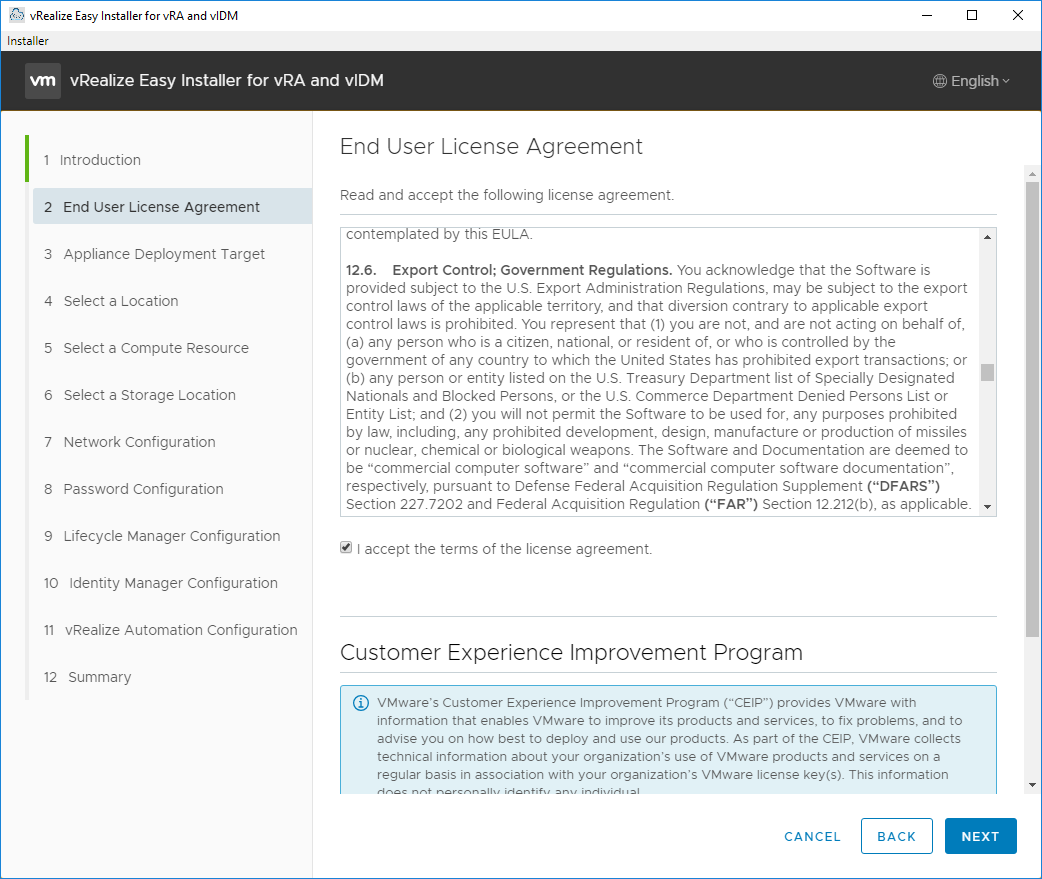The image size is (1042, 879).
Task: Close the installer window
Action: [1017, 15]
